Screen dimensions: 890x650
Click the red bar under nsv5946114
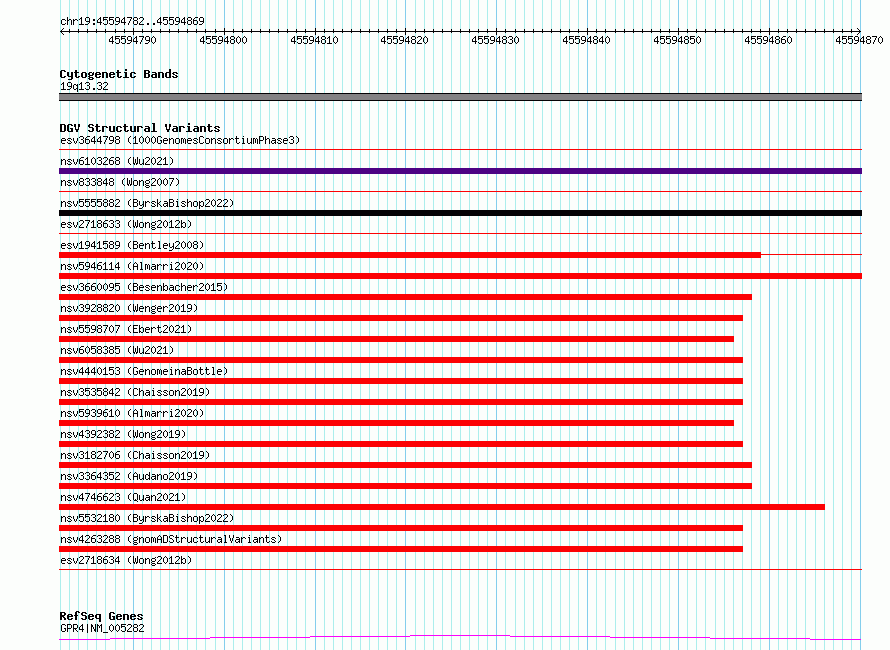tap(460, 276)
